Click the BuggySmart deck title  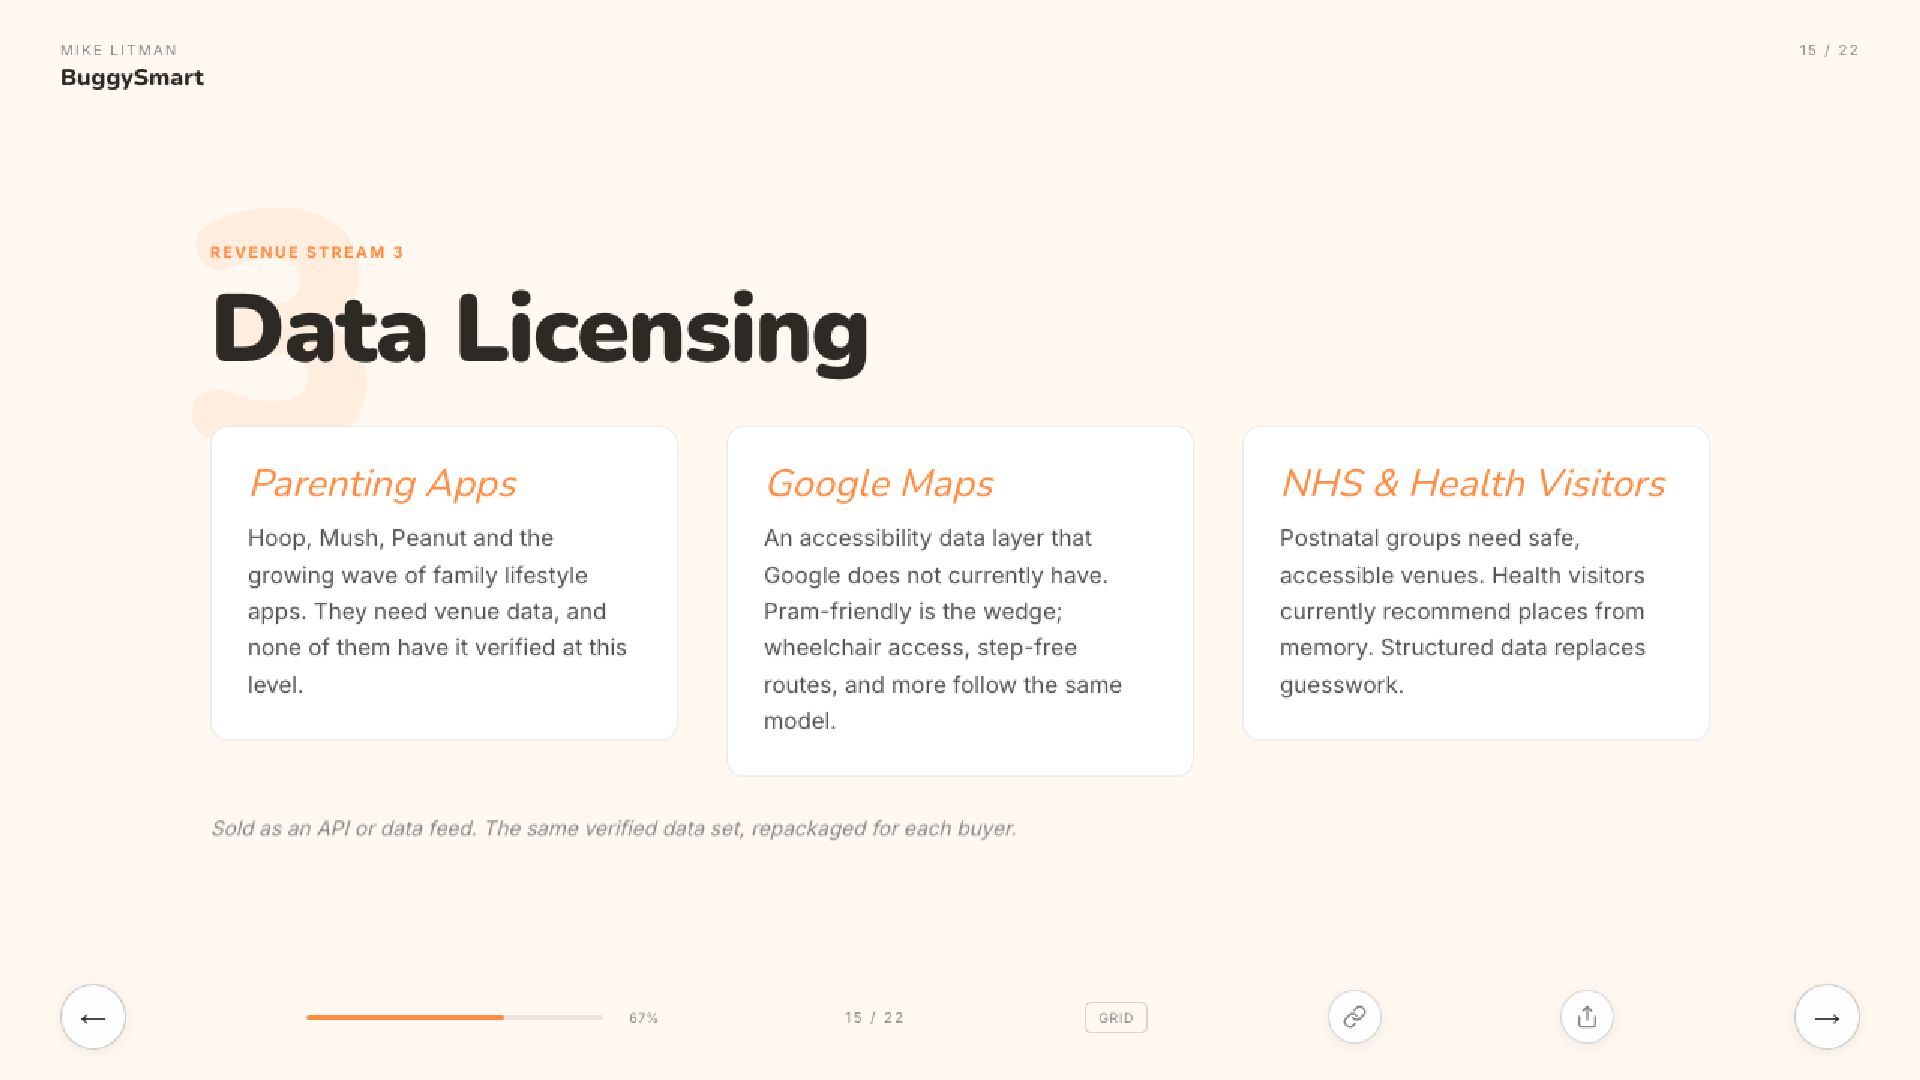tap(132, 78)
